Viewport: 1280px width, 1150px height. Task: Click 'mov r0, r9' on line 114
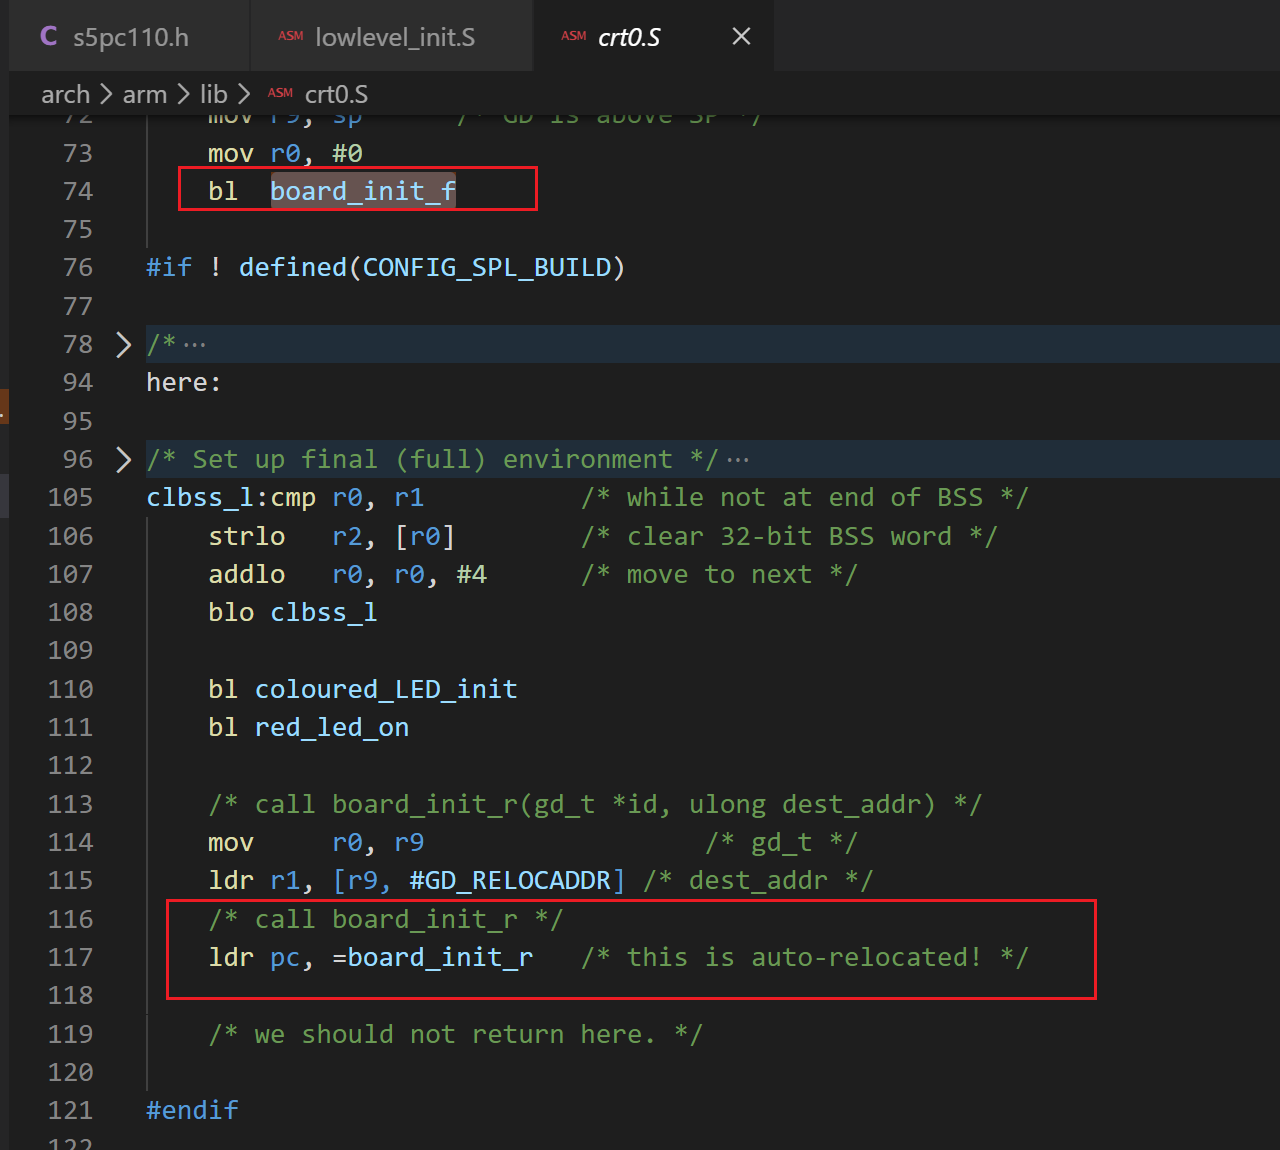tap(316, 842)
